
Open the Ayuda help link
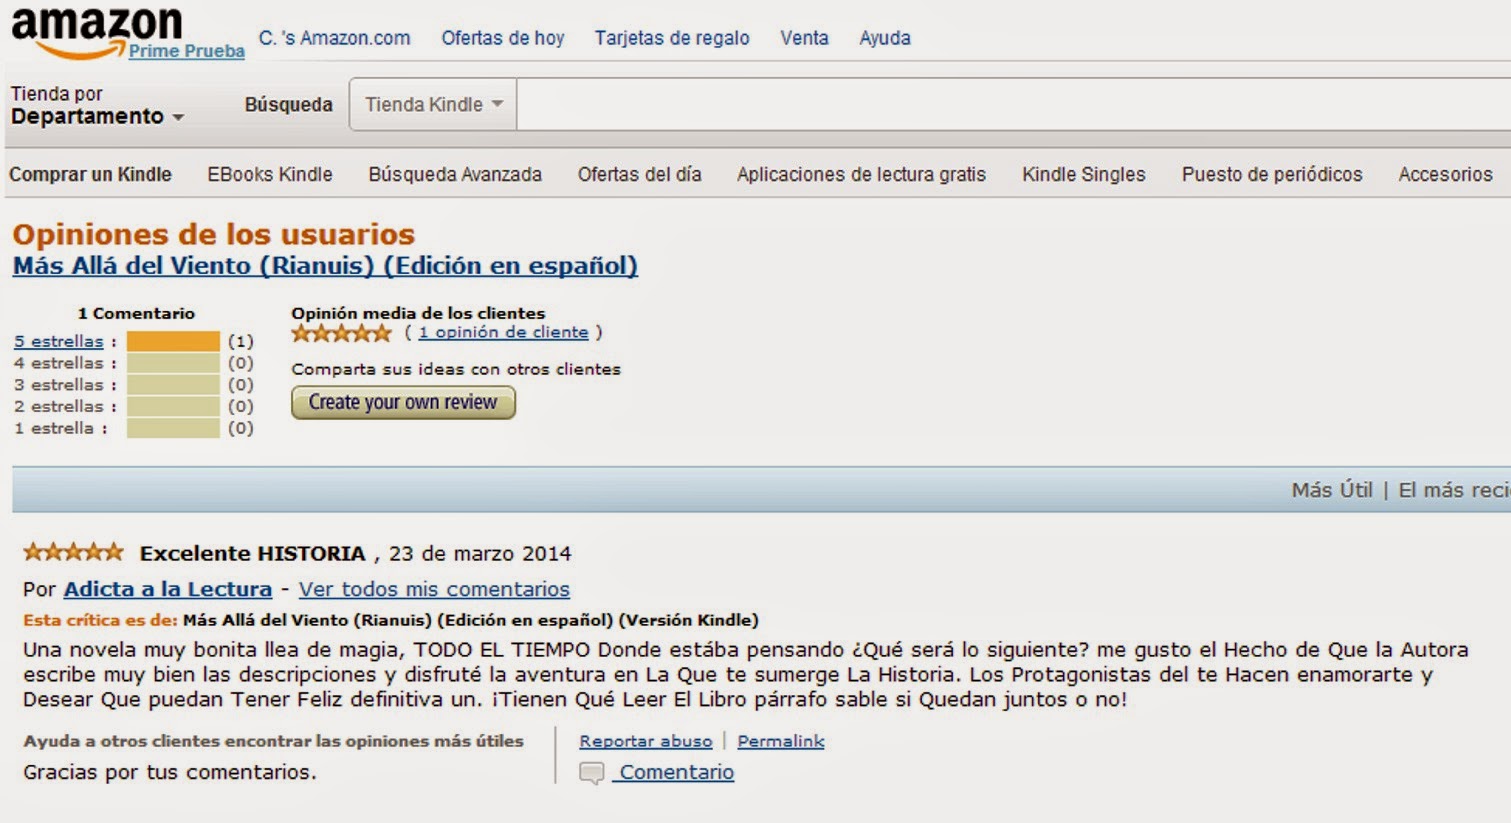pyautogui.click(x=885, y=38)
